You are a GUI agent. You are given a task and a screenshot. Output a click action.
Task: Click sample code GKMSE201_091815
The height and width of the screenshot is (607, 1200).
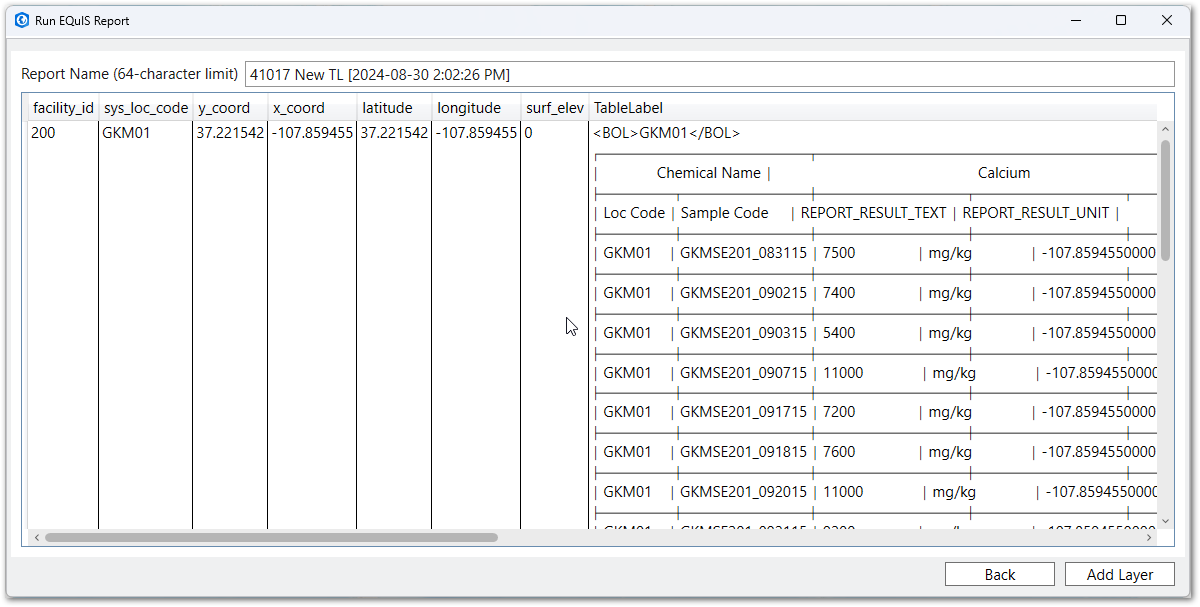[x=743, y=452]
